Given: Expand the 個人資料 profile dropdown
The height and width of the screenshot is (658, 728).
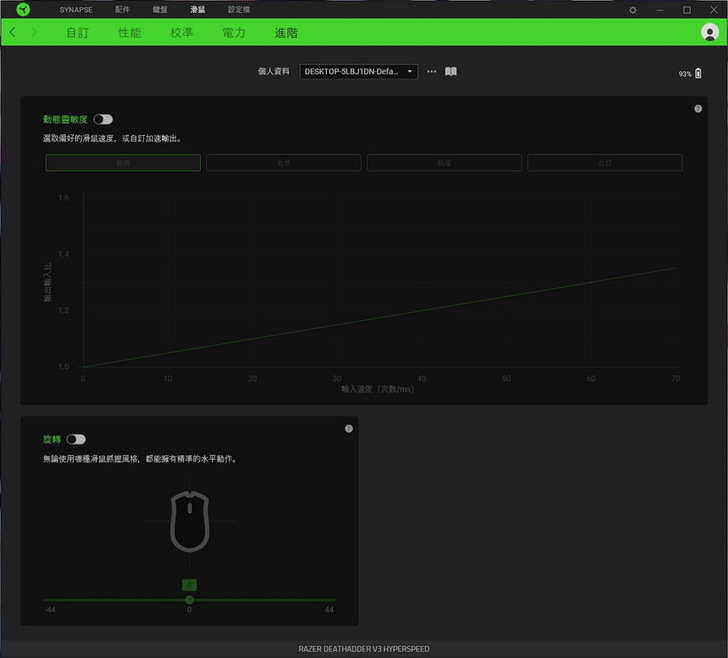Looking at the screenshot, I should tap(359, 72).
